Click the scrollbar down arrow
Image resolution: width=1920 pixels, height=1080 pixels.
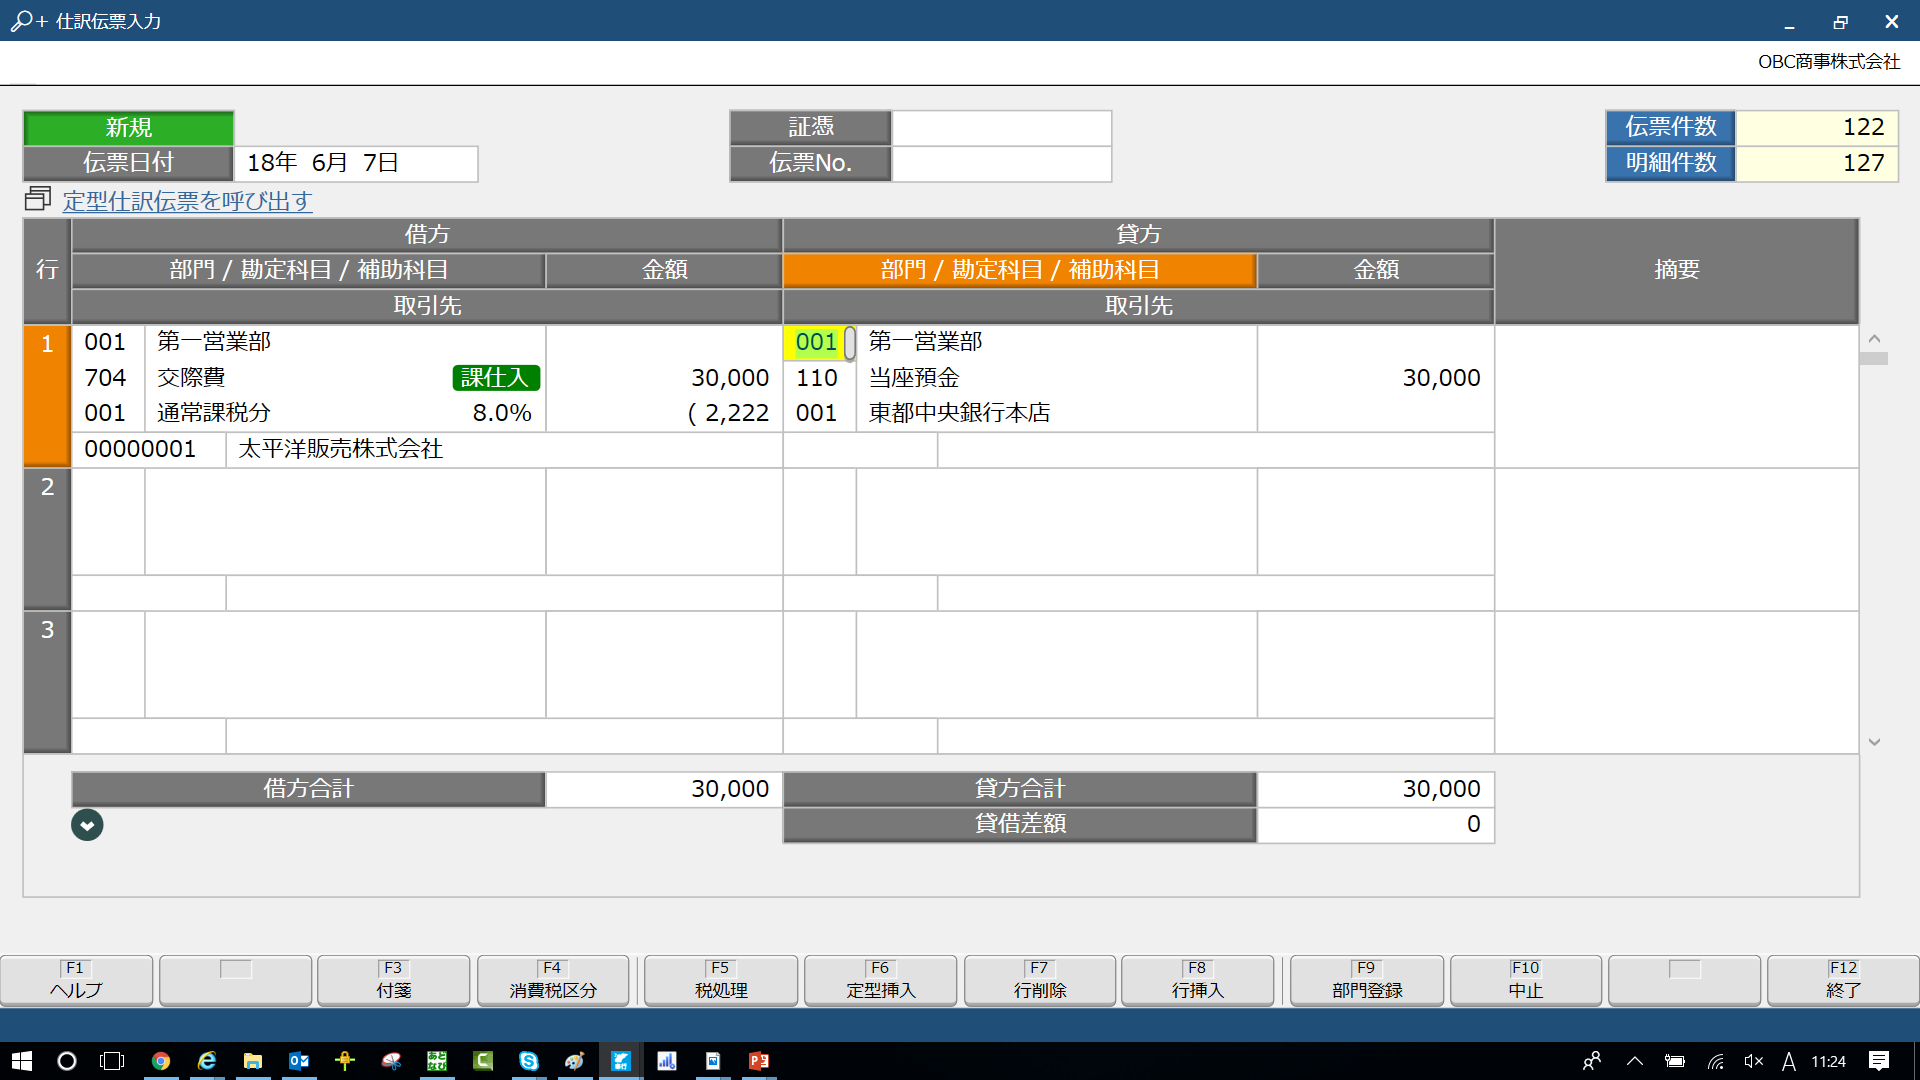pos(1875,742)
